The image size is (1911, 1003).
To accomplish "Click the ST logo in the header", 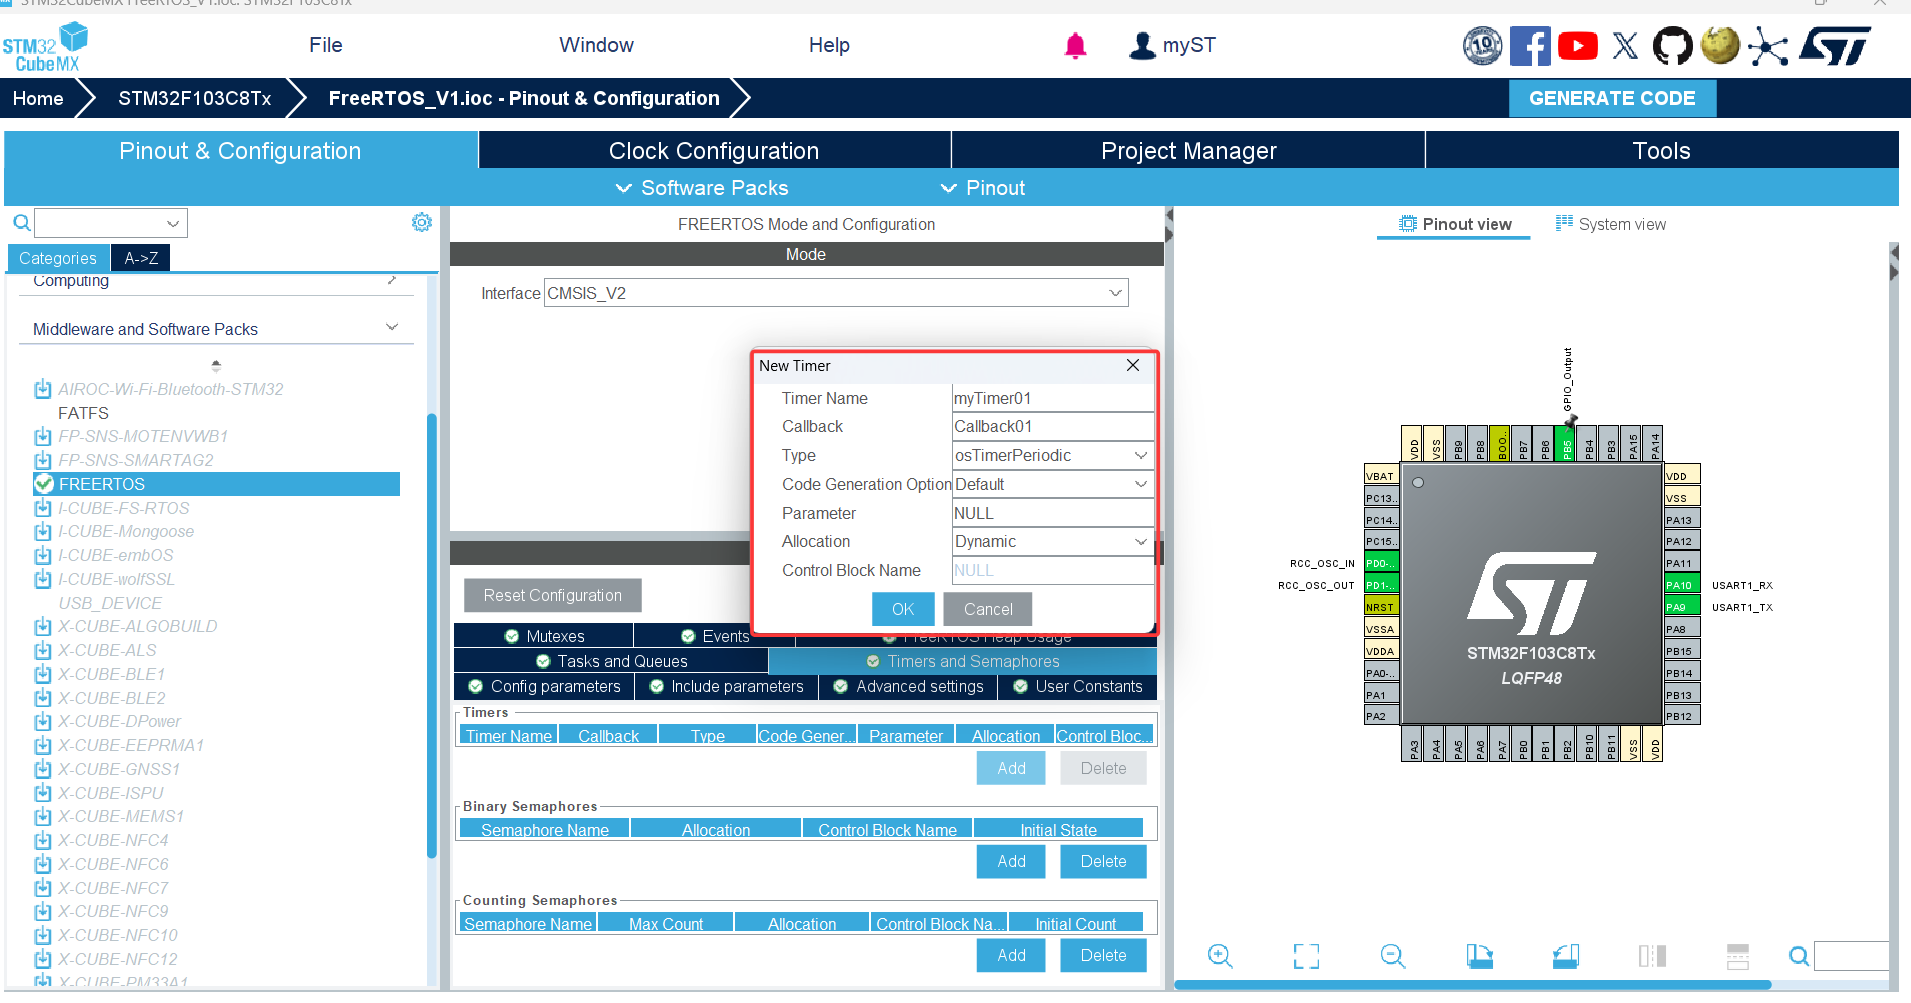I will click(1835, 46).
